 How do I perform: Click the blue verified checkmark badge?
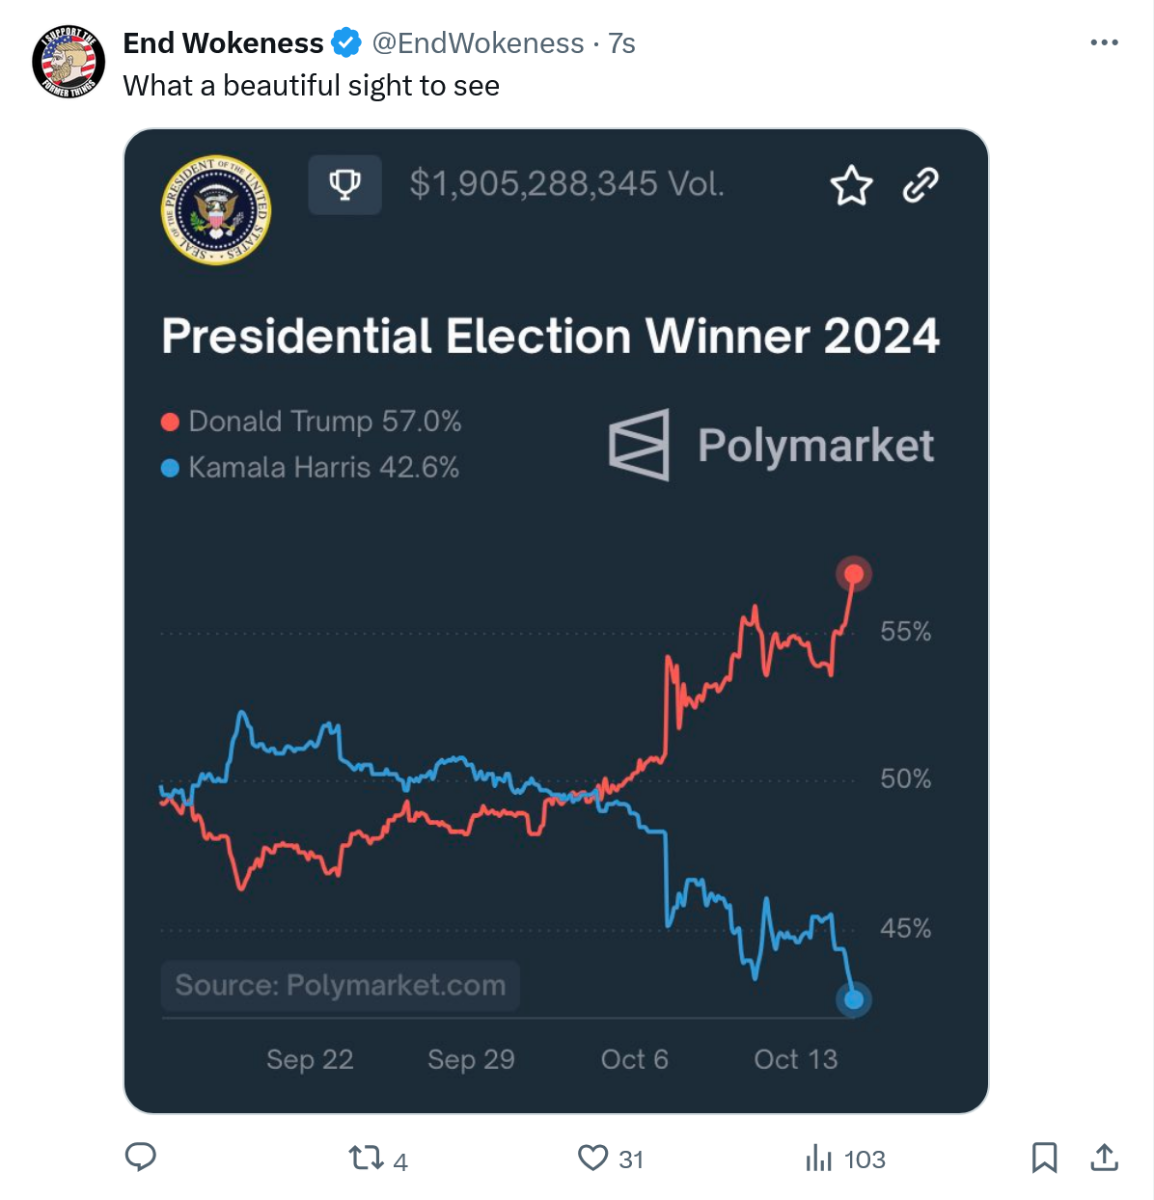pos(346,43)
